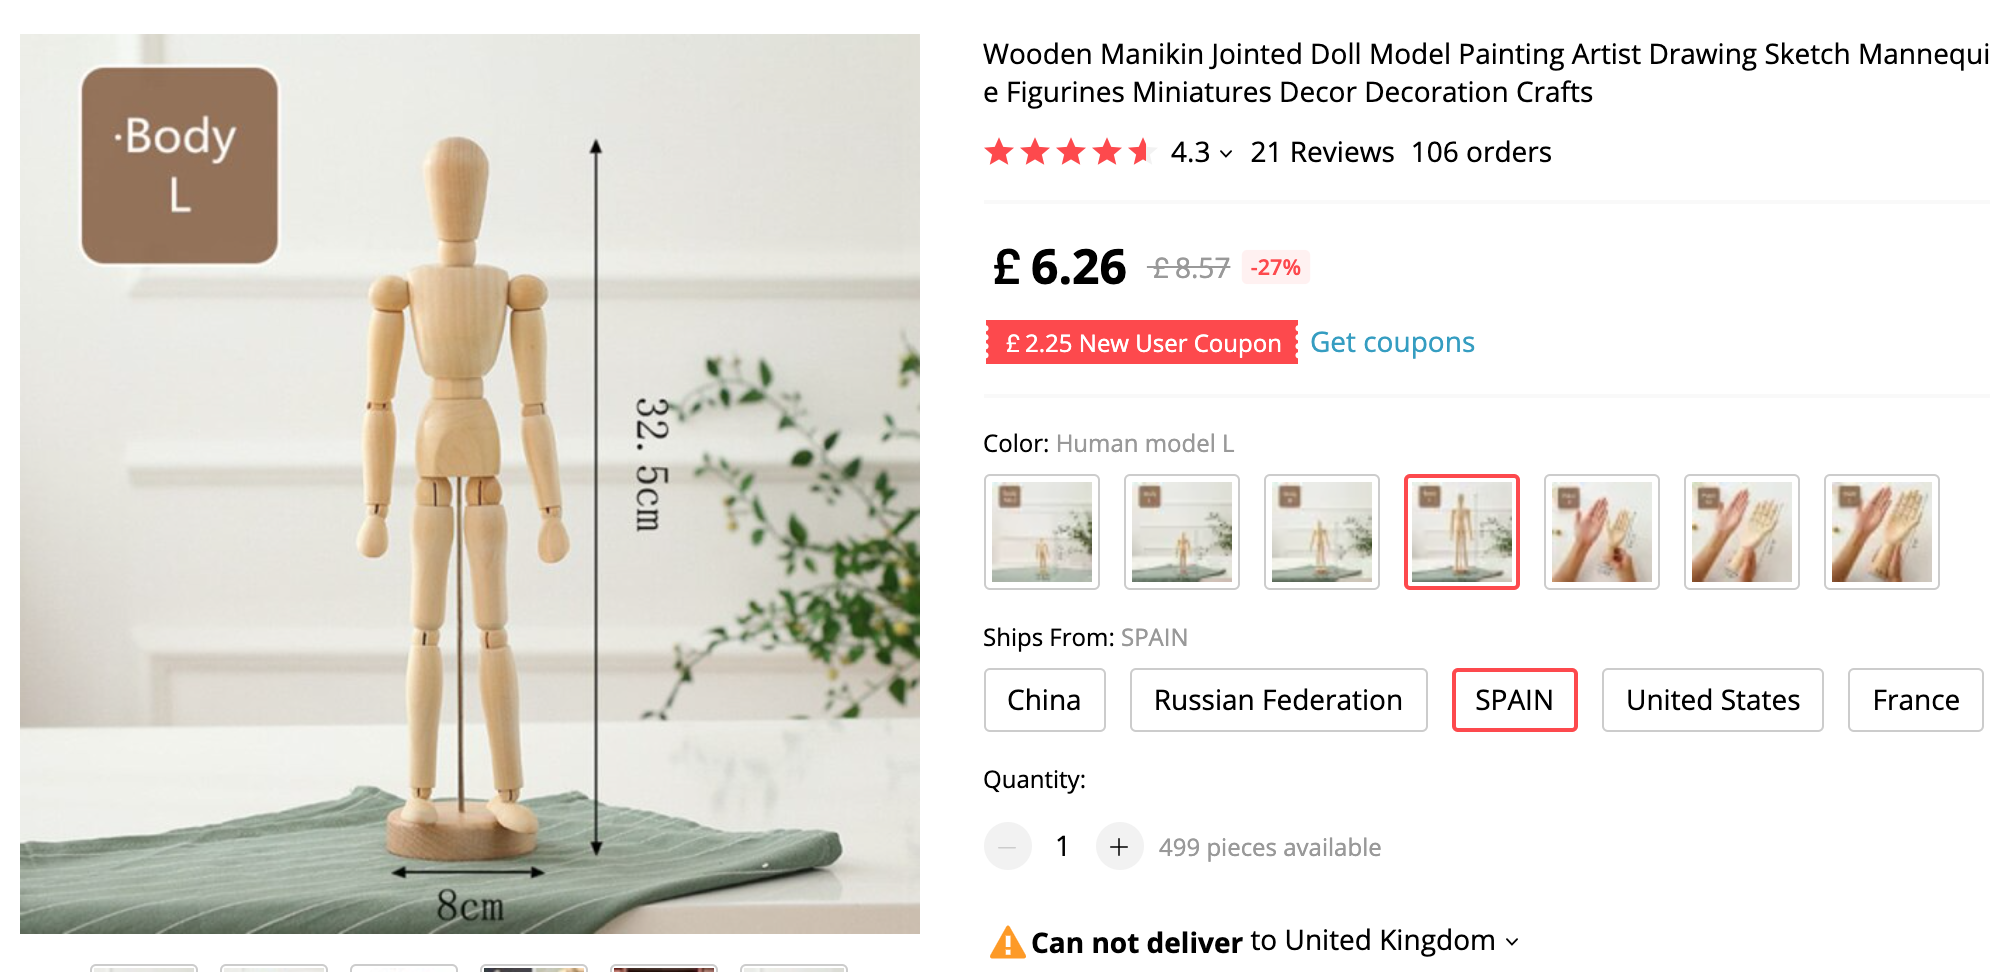
Task: Click the plus icon to increase quantity
Action: 1119,847
